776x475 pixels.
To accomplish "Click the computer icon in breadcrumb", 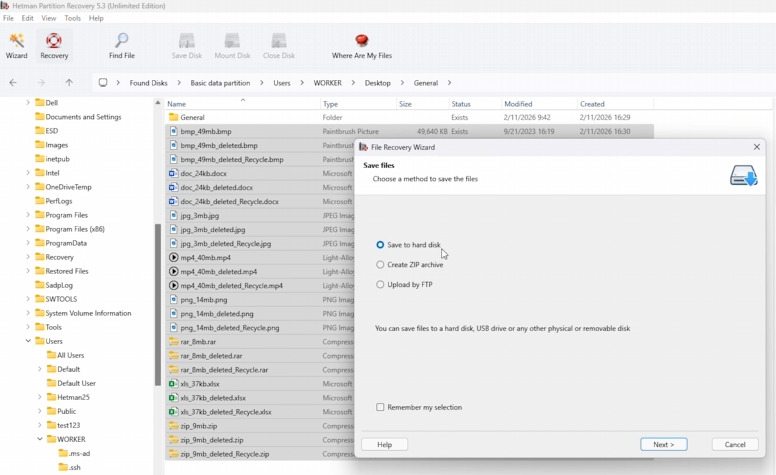I will [102, 83].
